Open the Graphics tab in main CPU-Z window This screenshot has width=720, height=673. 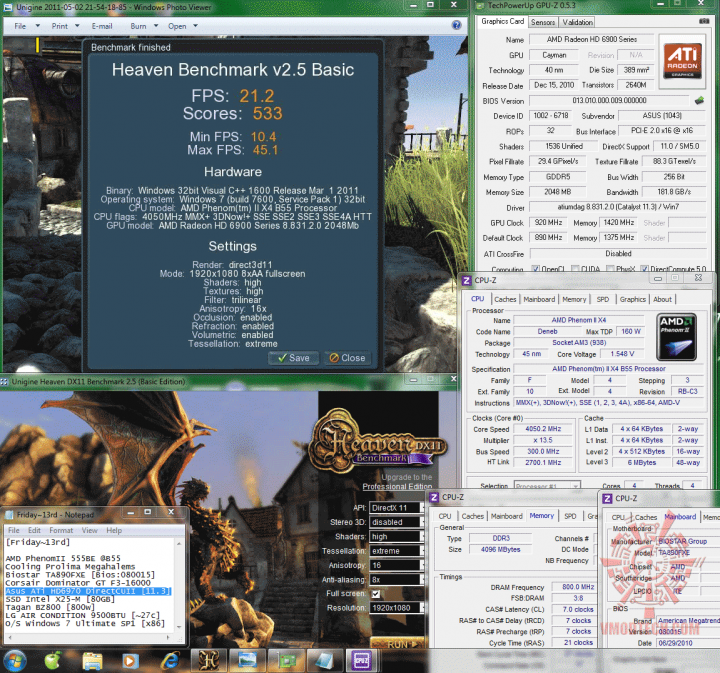point(632,299)
